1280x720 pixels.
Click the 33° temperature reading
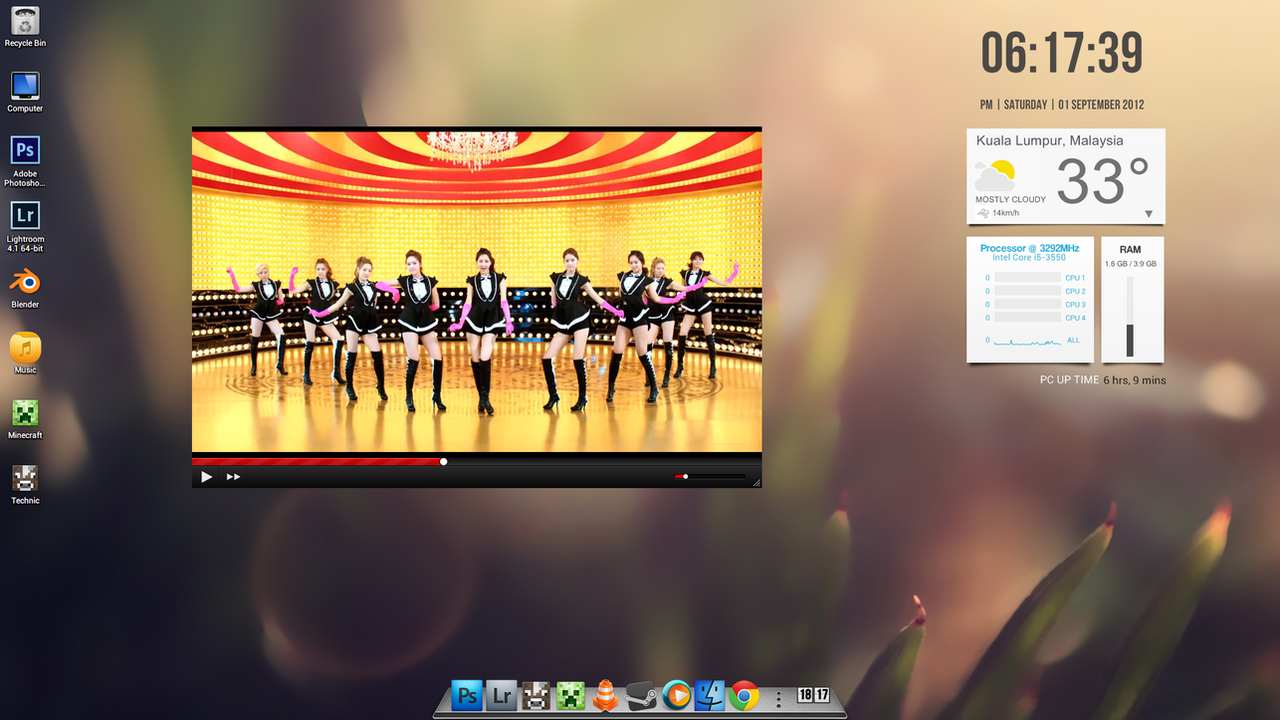point(1103,181)
